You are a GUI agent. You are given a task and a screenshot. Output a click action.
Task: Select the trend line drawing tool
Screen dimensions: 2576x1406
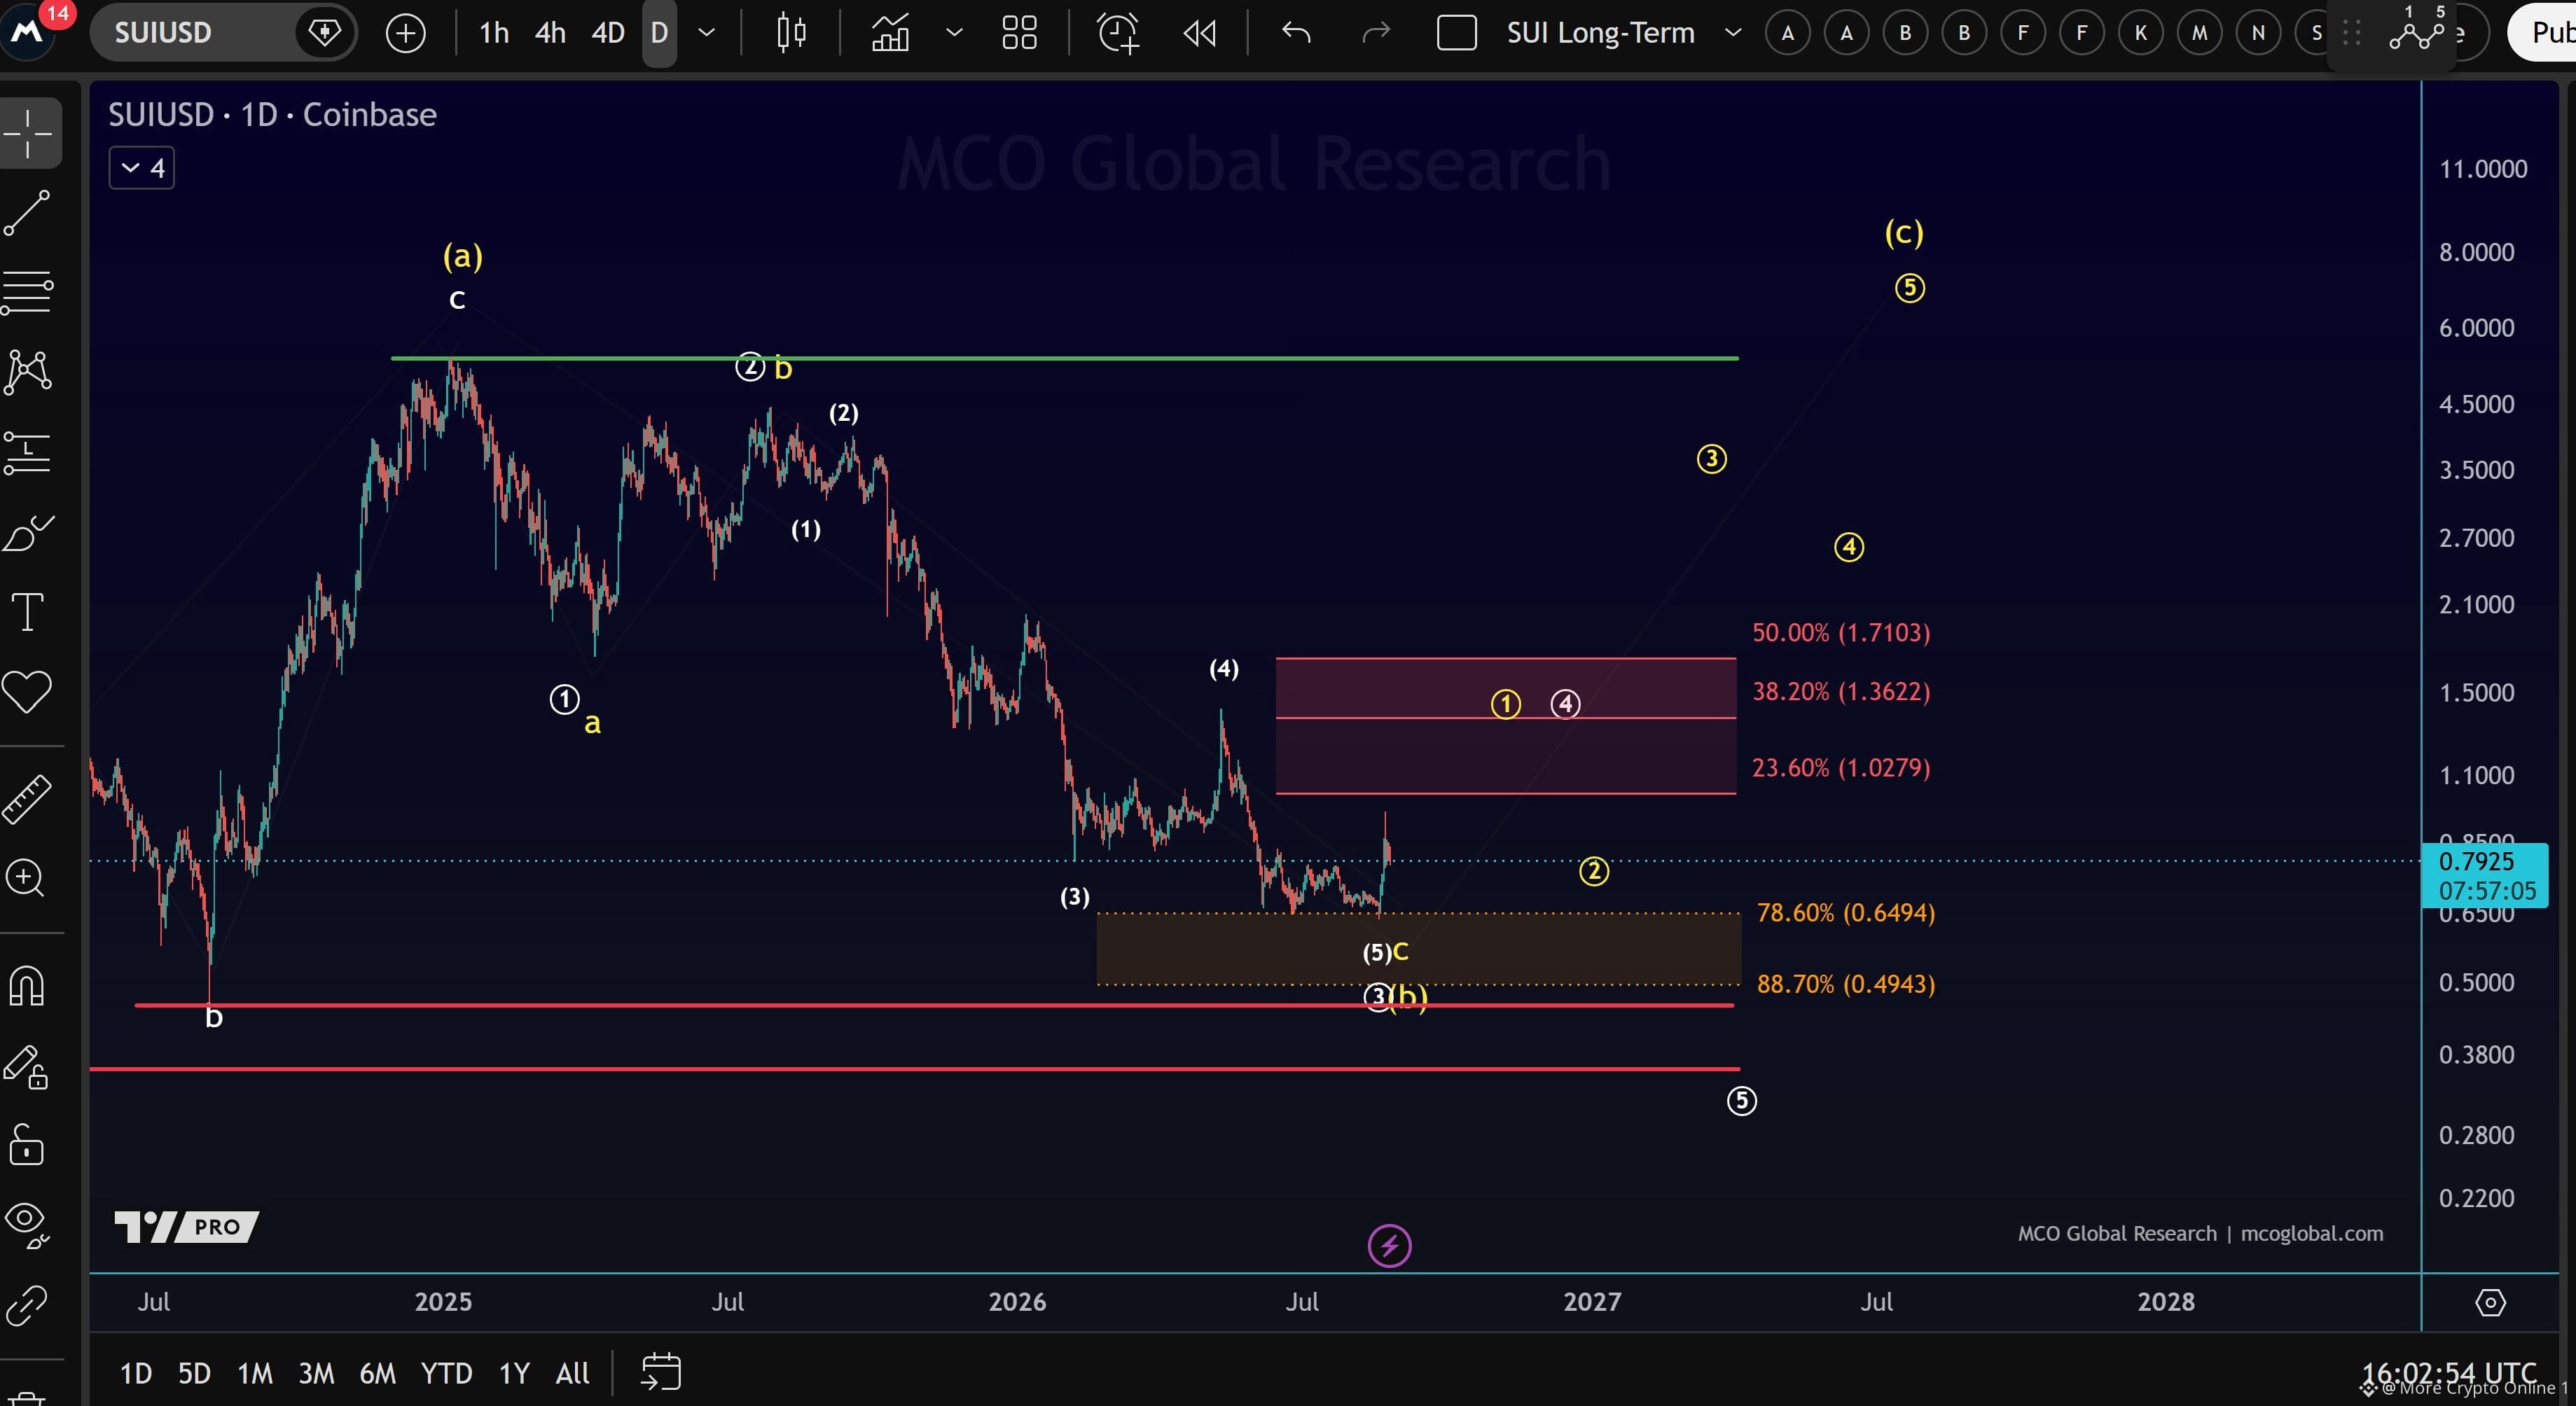28,213
